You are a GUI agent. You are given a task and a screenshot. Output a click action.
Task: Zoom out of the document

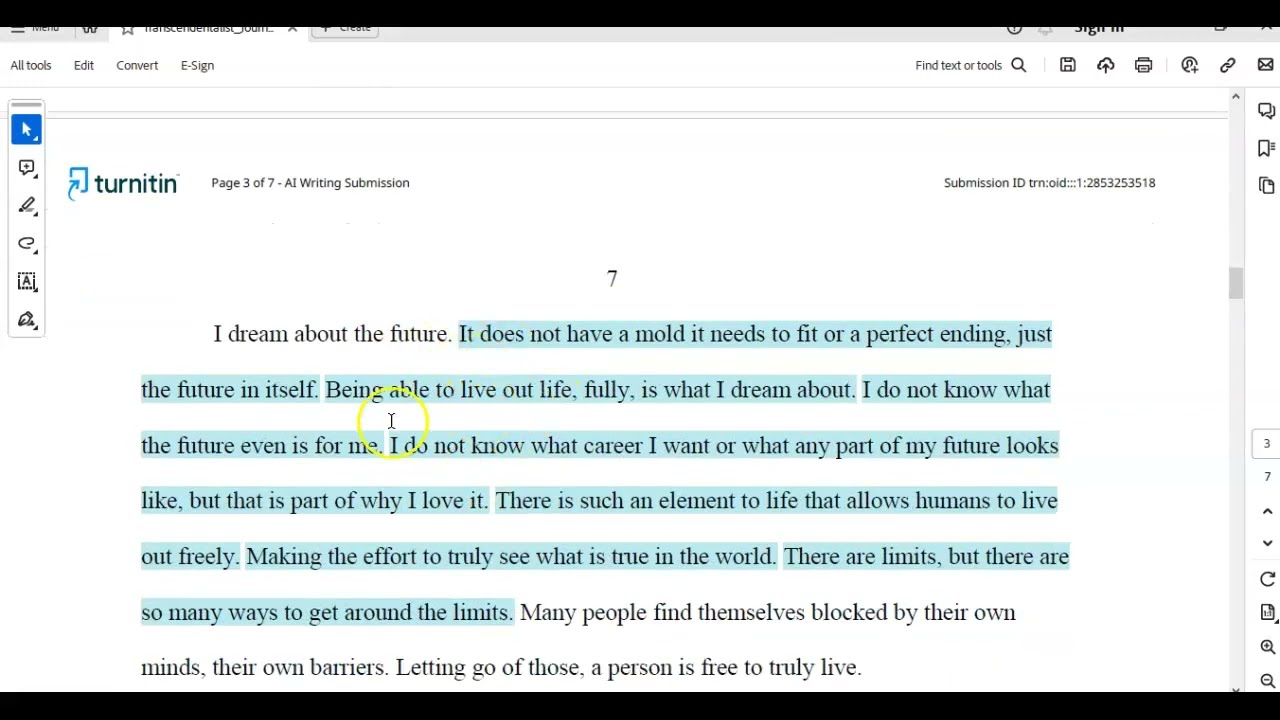[x=1267, y=680]
